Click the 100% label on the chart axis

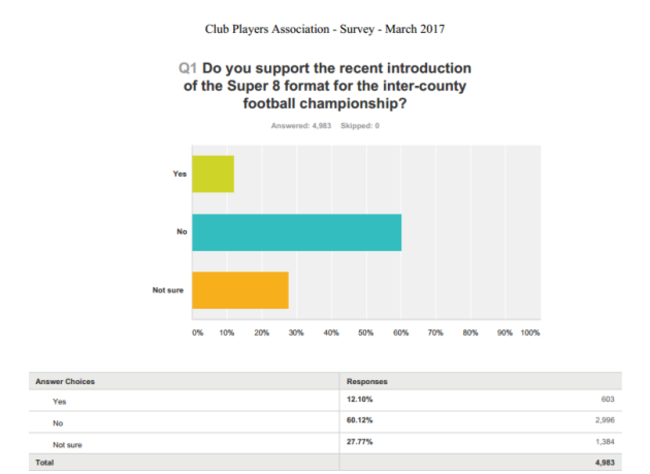click(530, 331)
